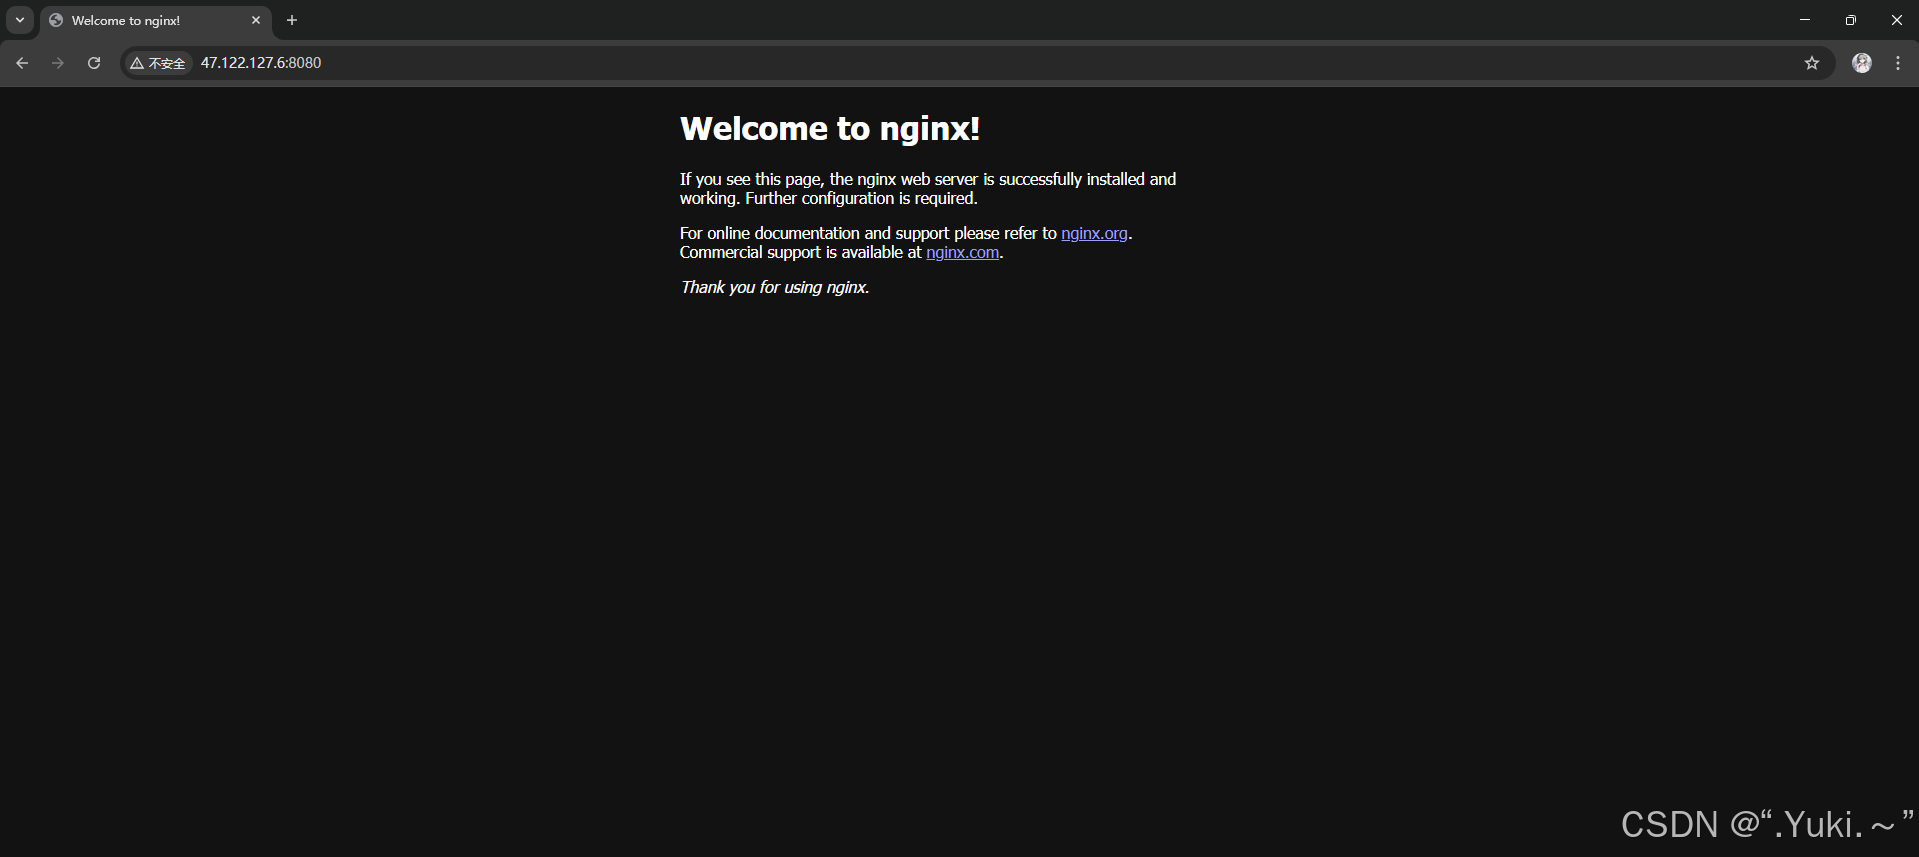Open the user profile avatar menu
1919x857 pixels.
1862,63
